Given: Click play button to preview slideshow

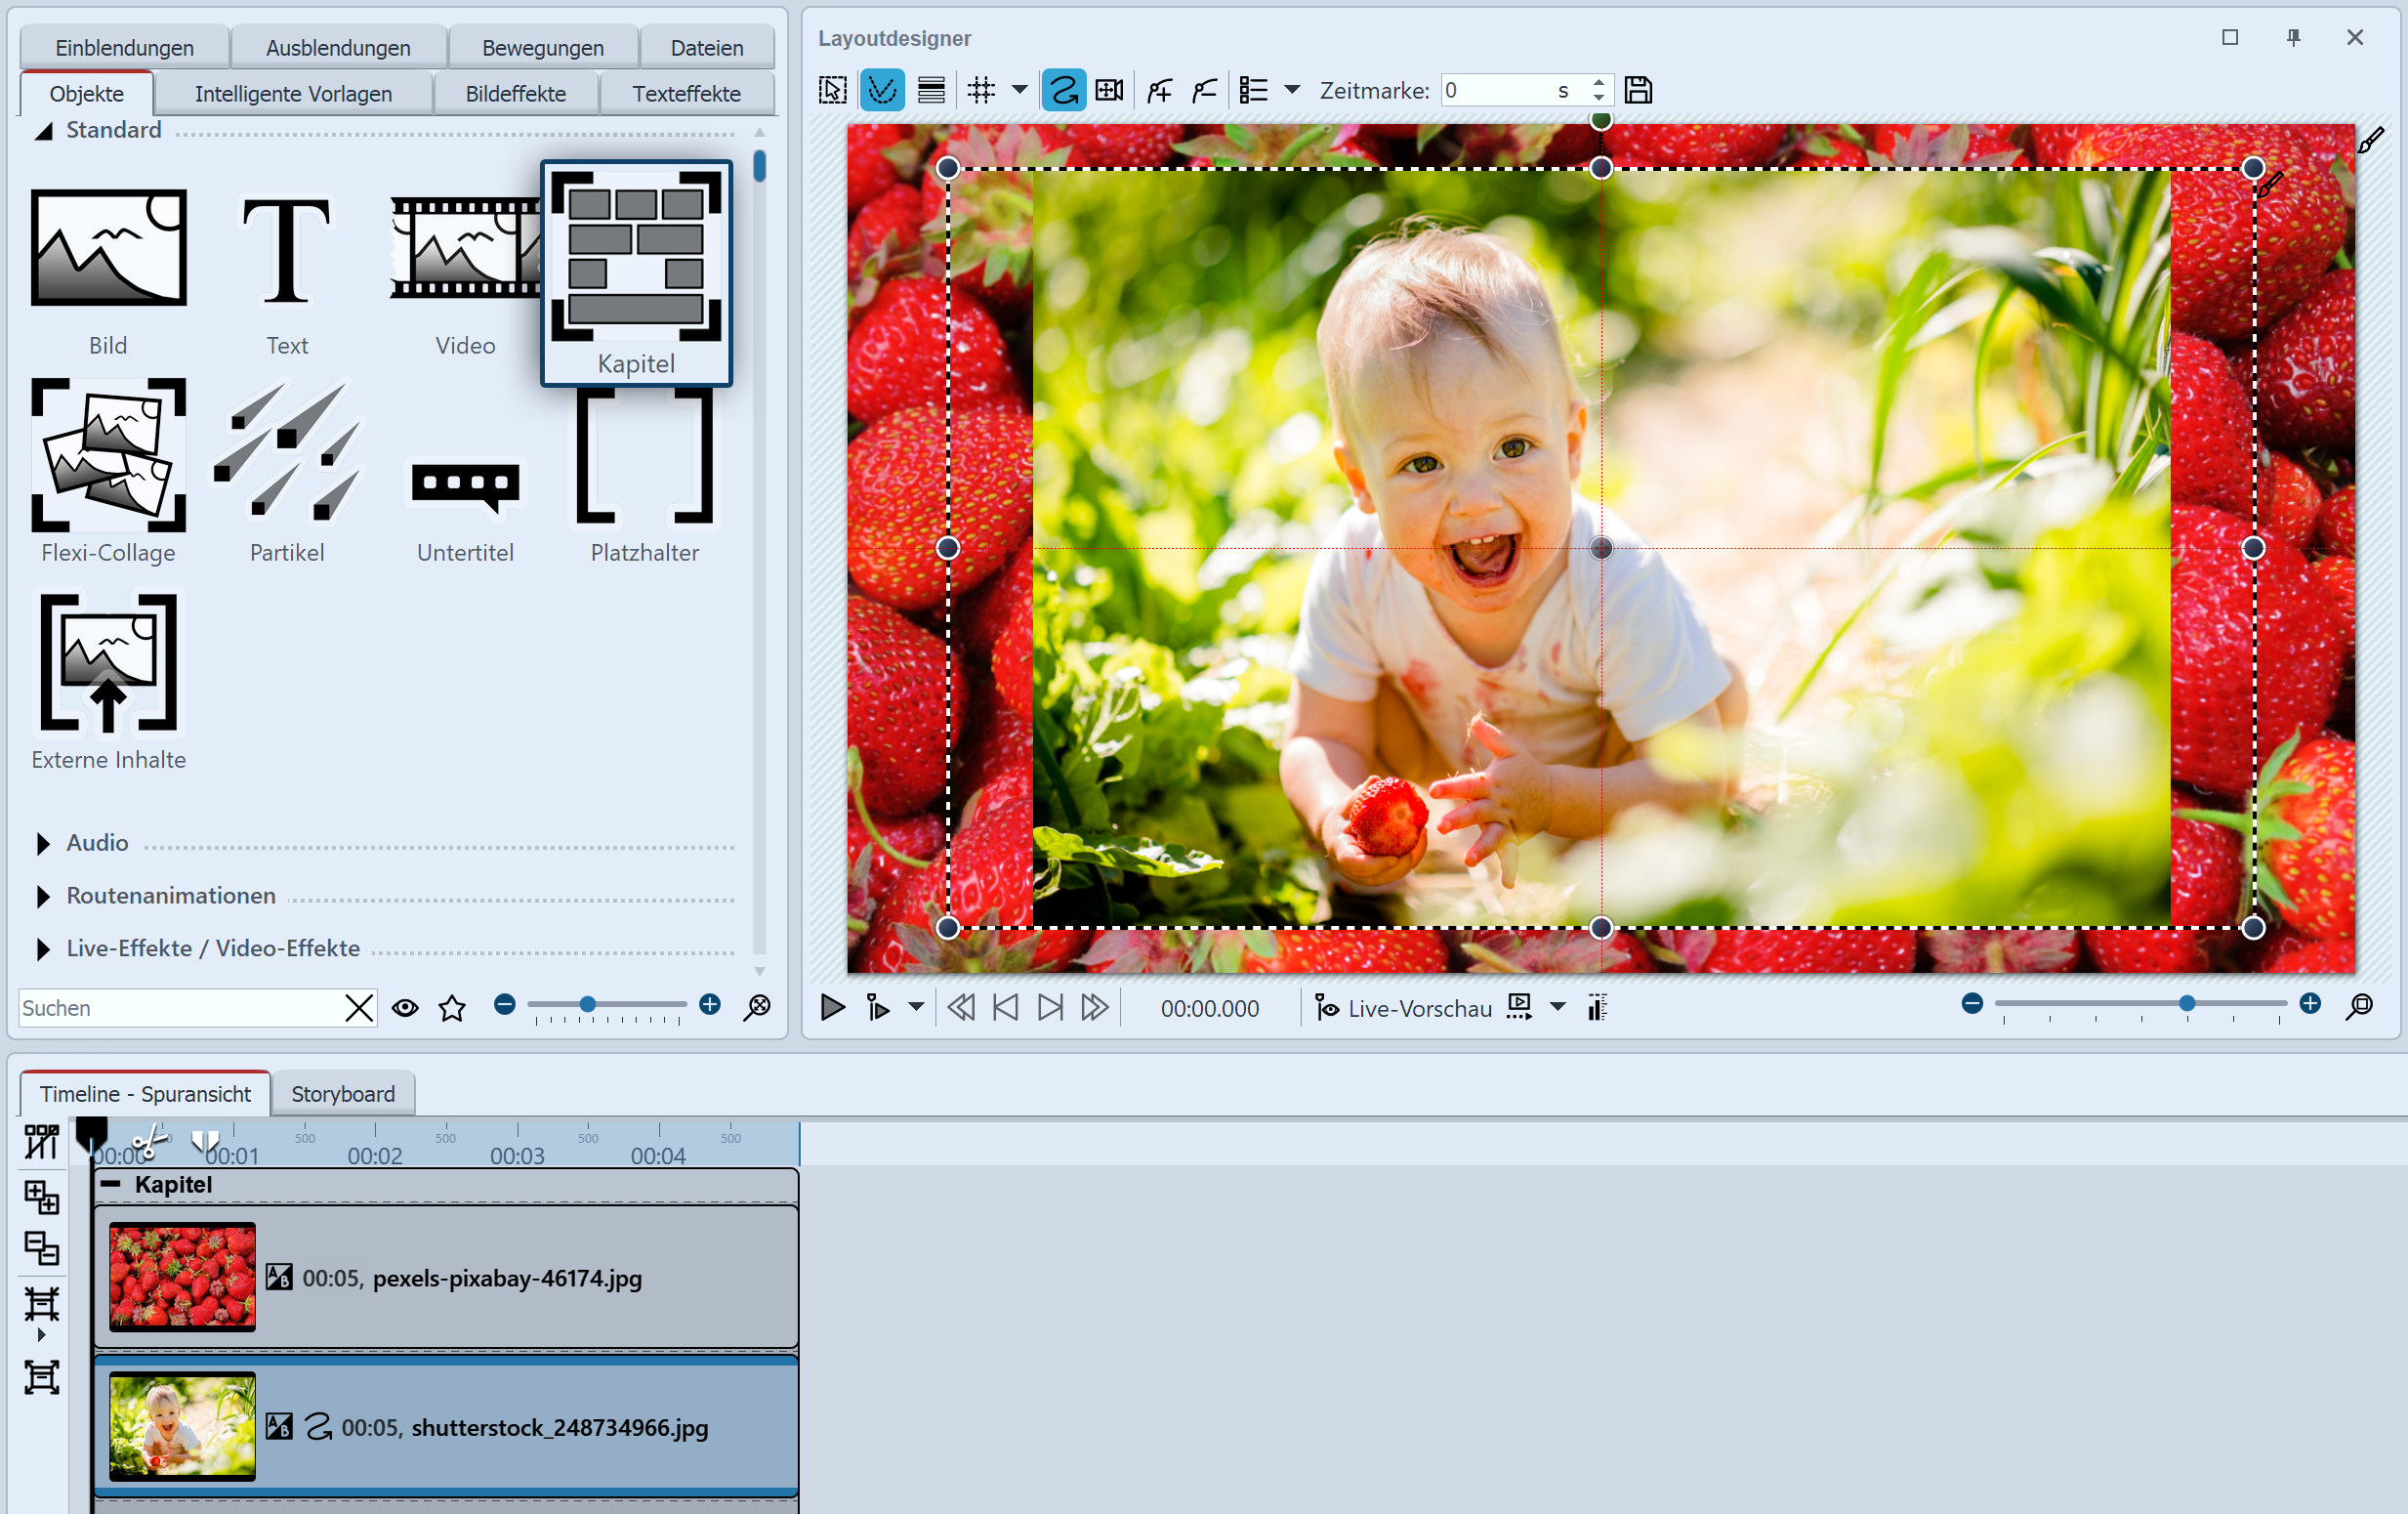Looking at the screenshot, I should tap(832, 1005).
